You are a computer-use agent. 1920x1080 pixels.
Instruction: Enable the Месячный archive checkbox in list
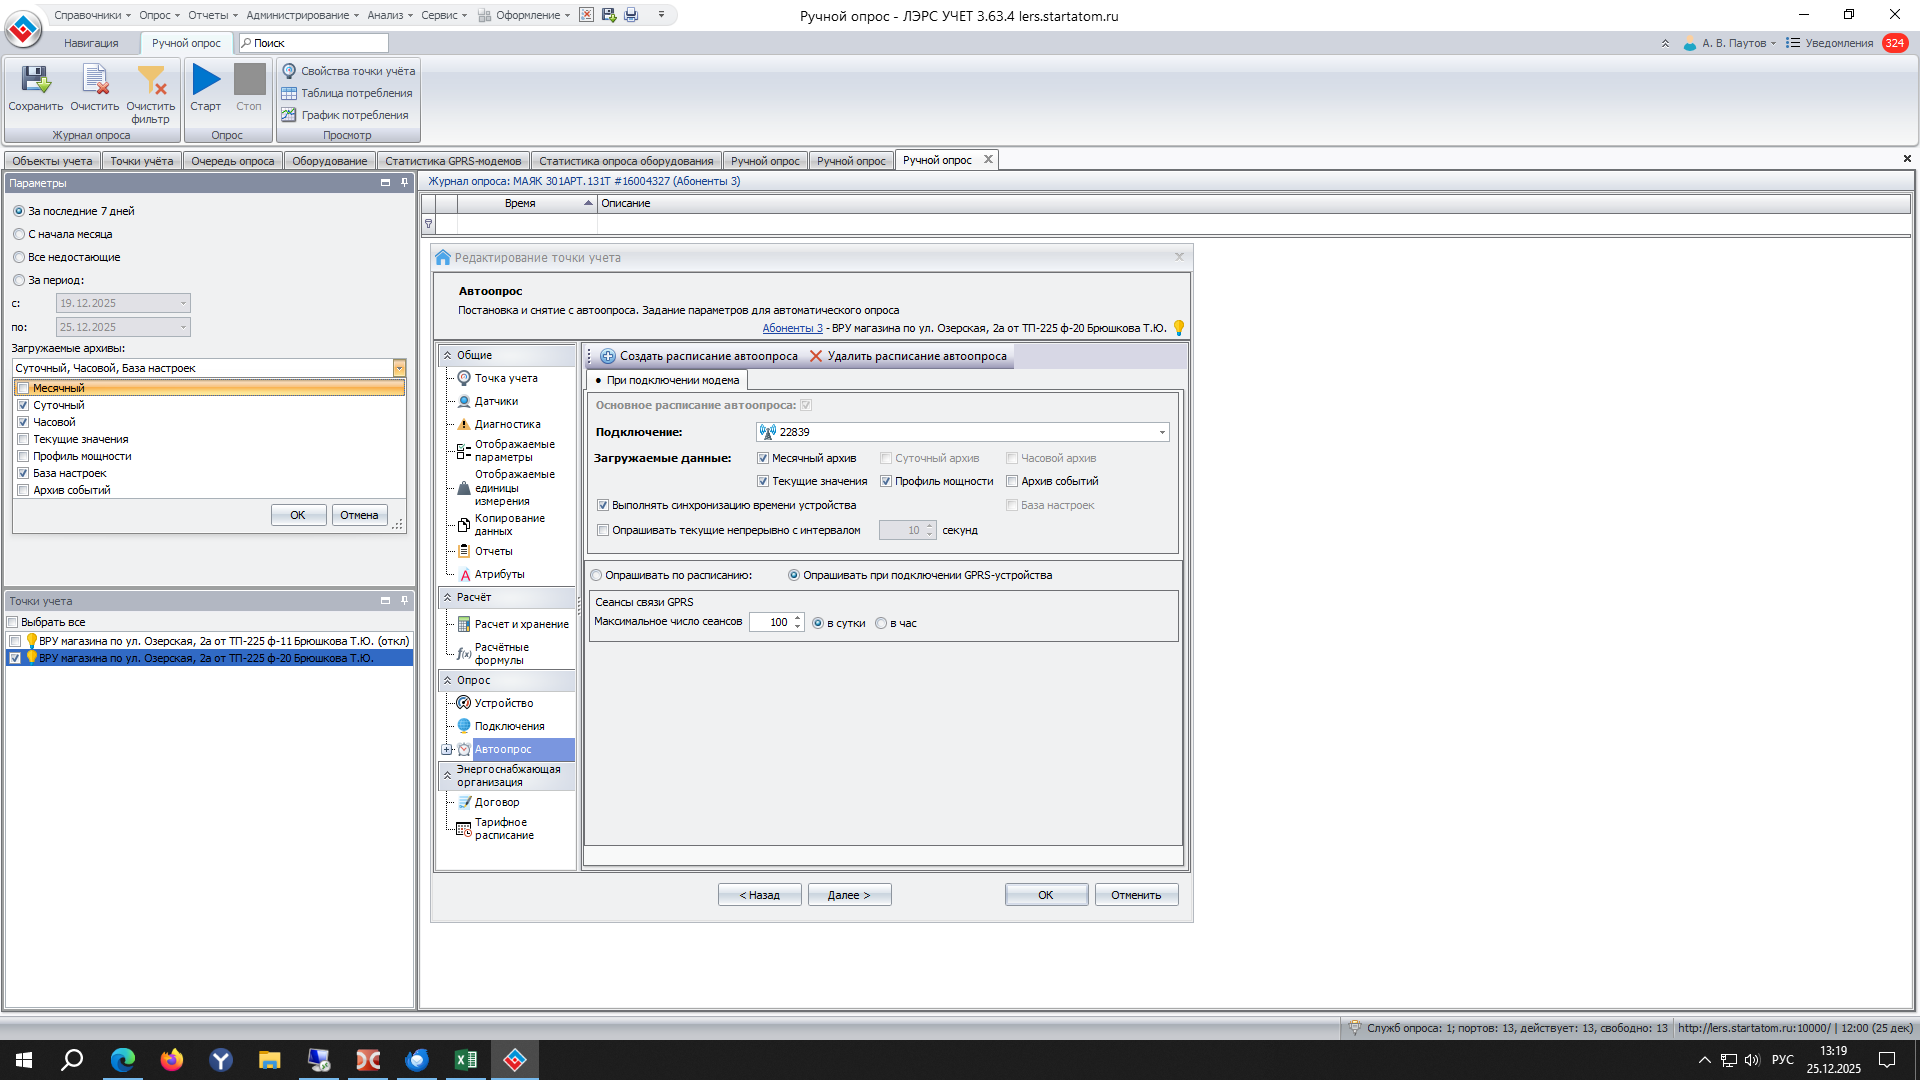click(x=23, y=388)
